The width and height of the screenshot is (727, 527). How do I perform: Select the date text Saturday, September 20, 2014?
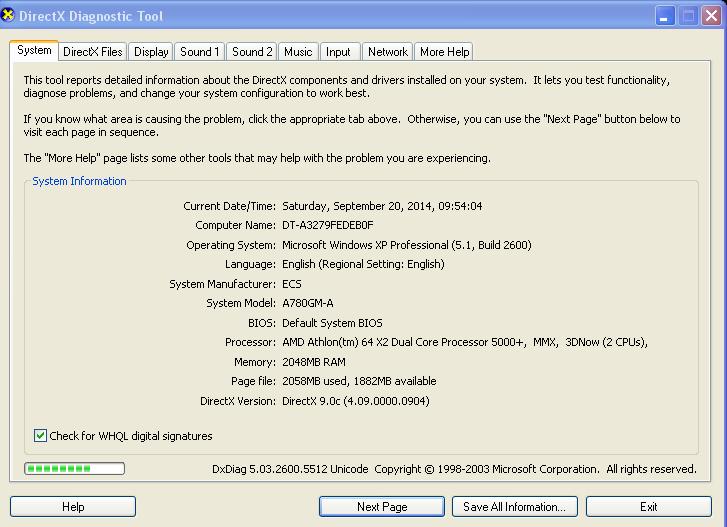tap(357, 206)
